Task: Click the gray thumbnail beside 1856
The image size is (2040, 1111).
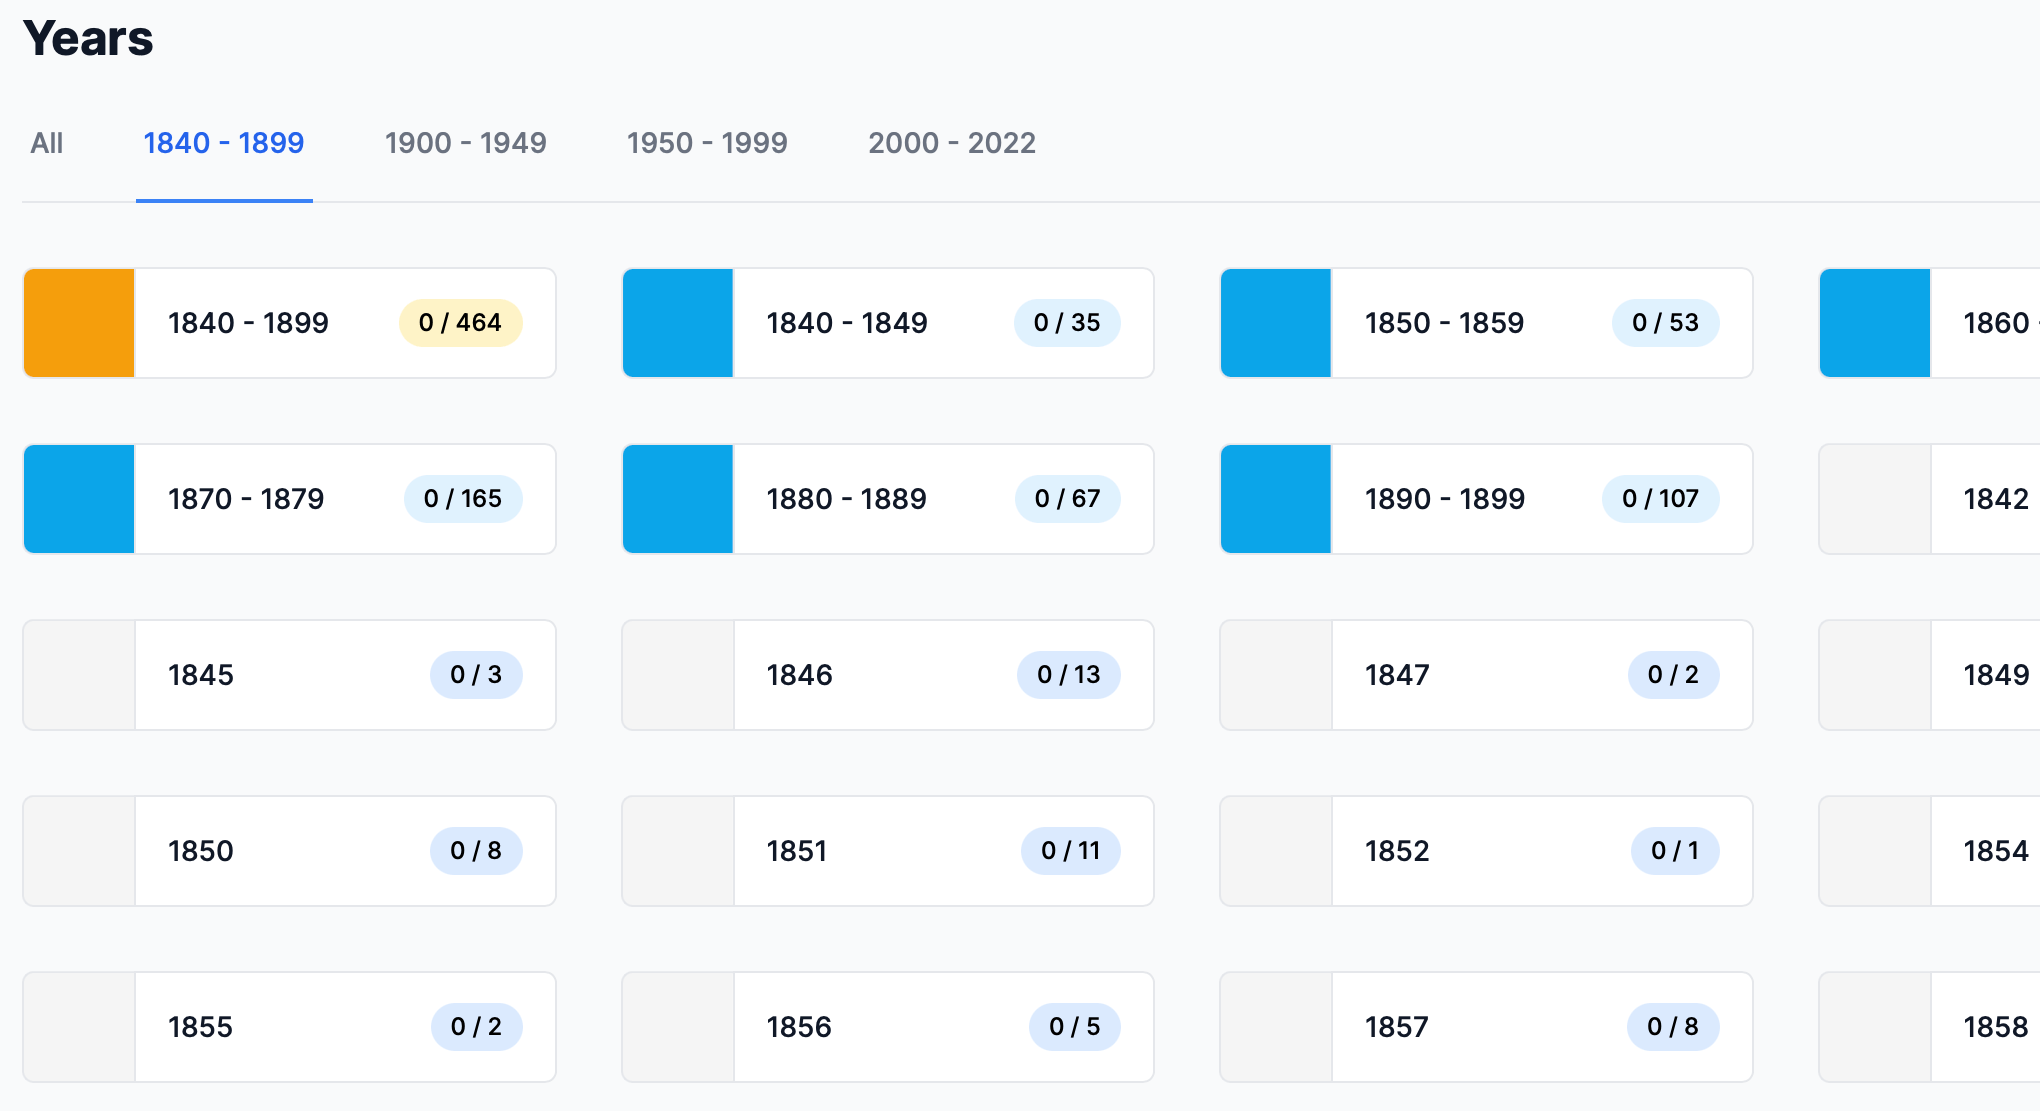Action: [678, 1027]
